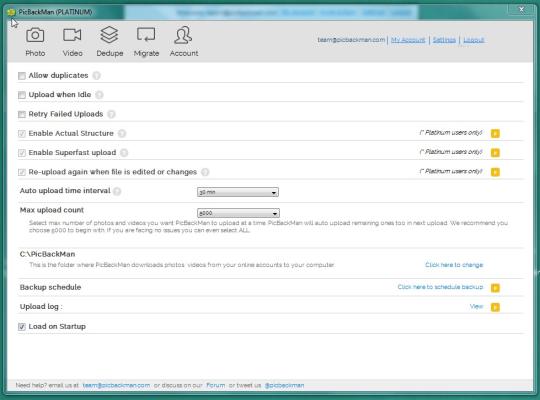The image size is (540, 400).
Task: Select the Video tab label
Action: 72,53
